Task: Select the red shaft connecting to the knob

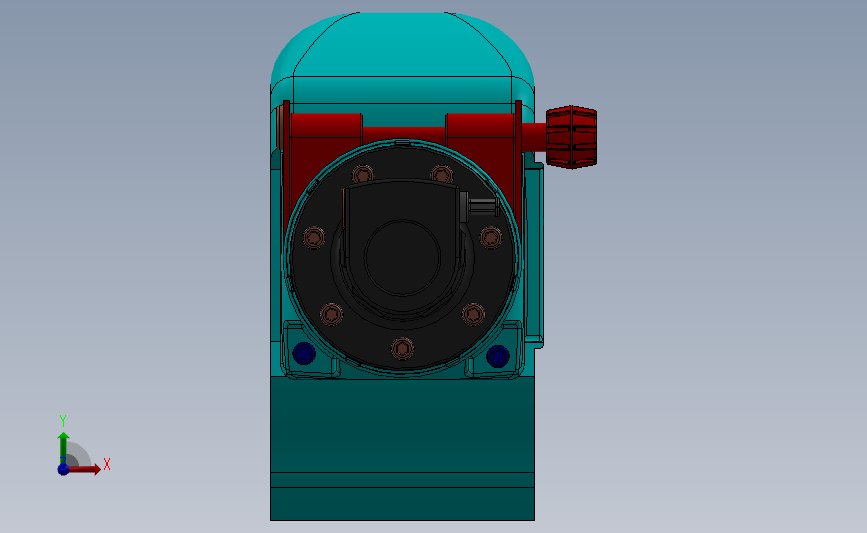Action: coord(534,137)
